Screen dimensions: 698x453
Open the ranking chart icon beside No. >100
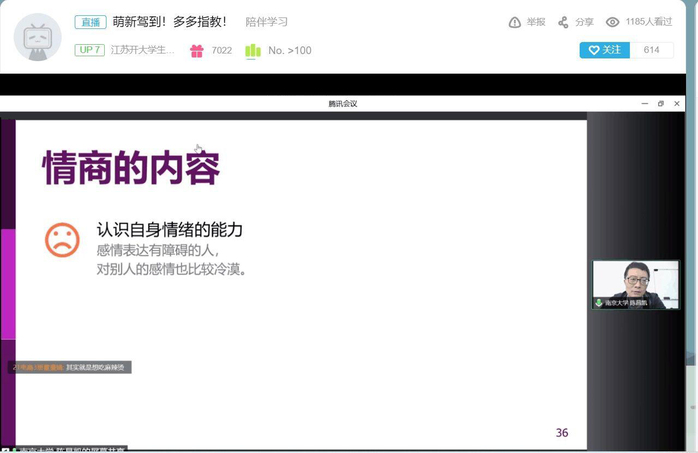[252, 51]
